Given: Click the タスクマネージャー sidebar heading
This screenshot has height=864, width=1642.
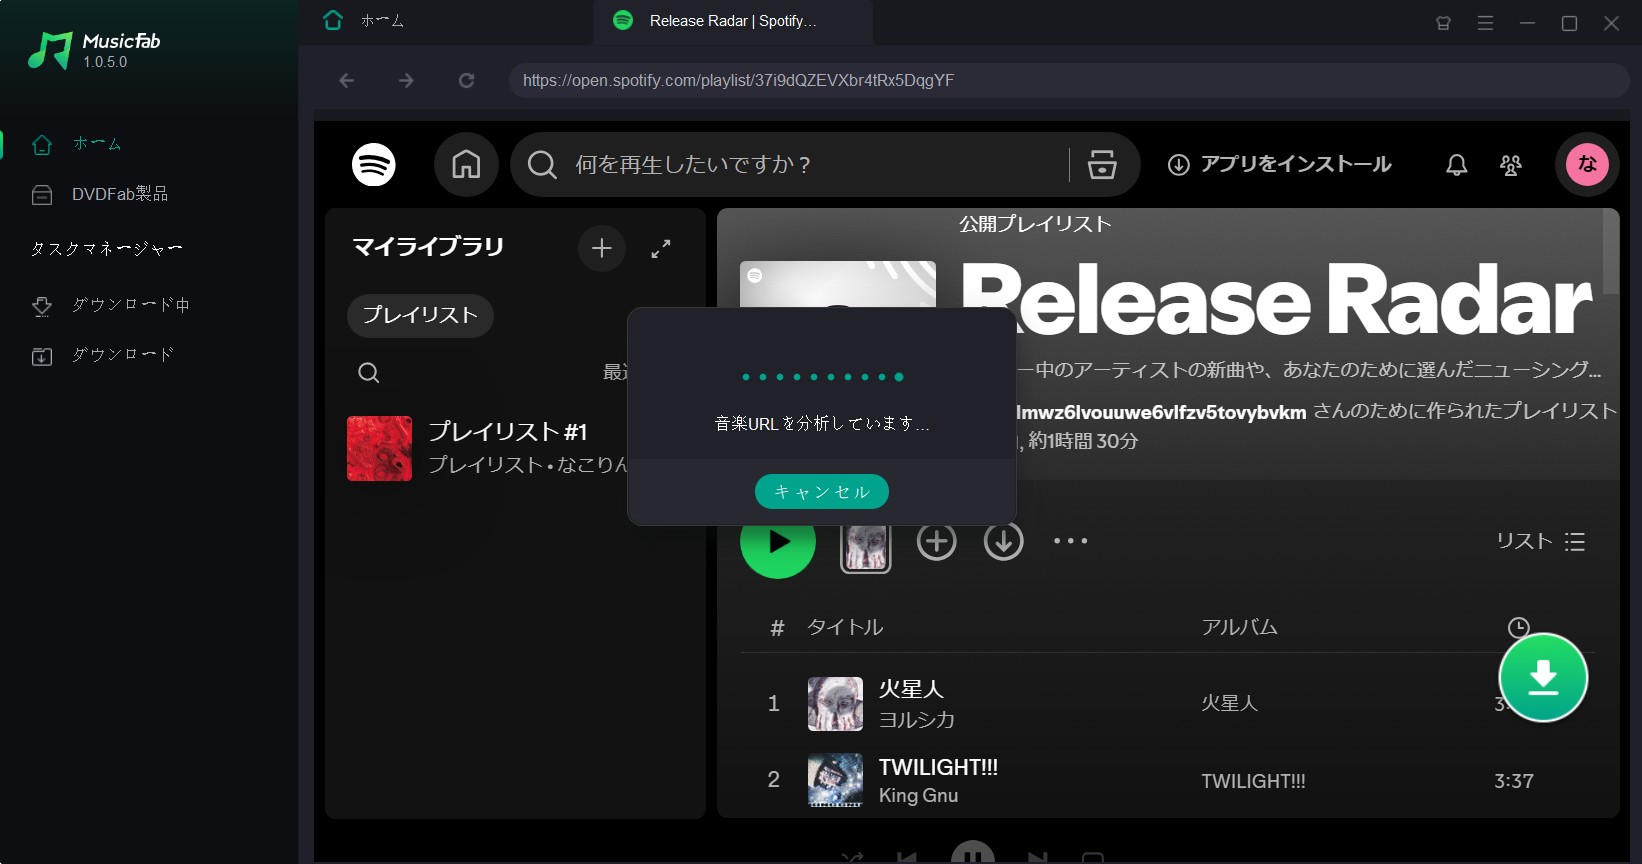Looking at the screenshot, I should [107, 249].
